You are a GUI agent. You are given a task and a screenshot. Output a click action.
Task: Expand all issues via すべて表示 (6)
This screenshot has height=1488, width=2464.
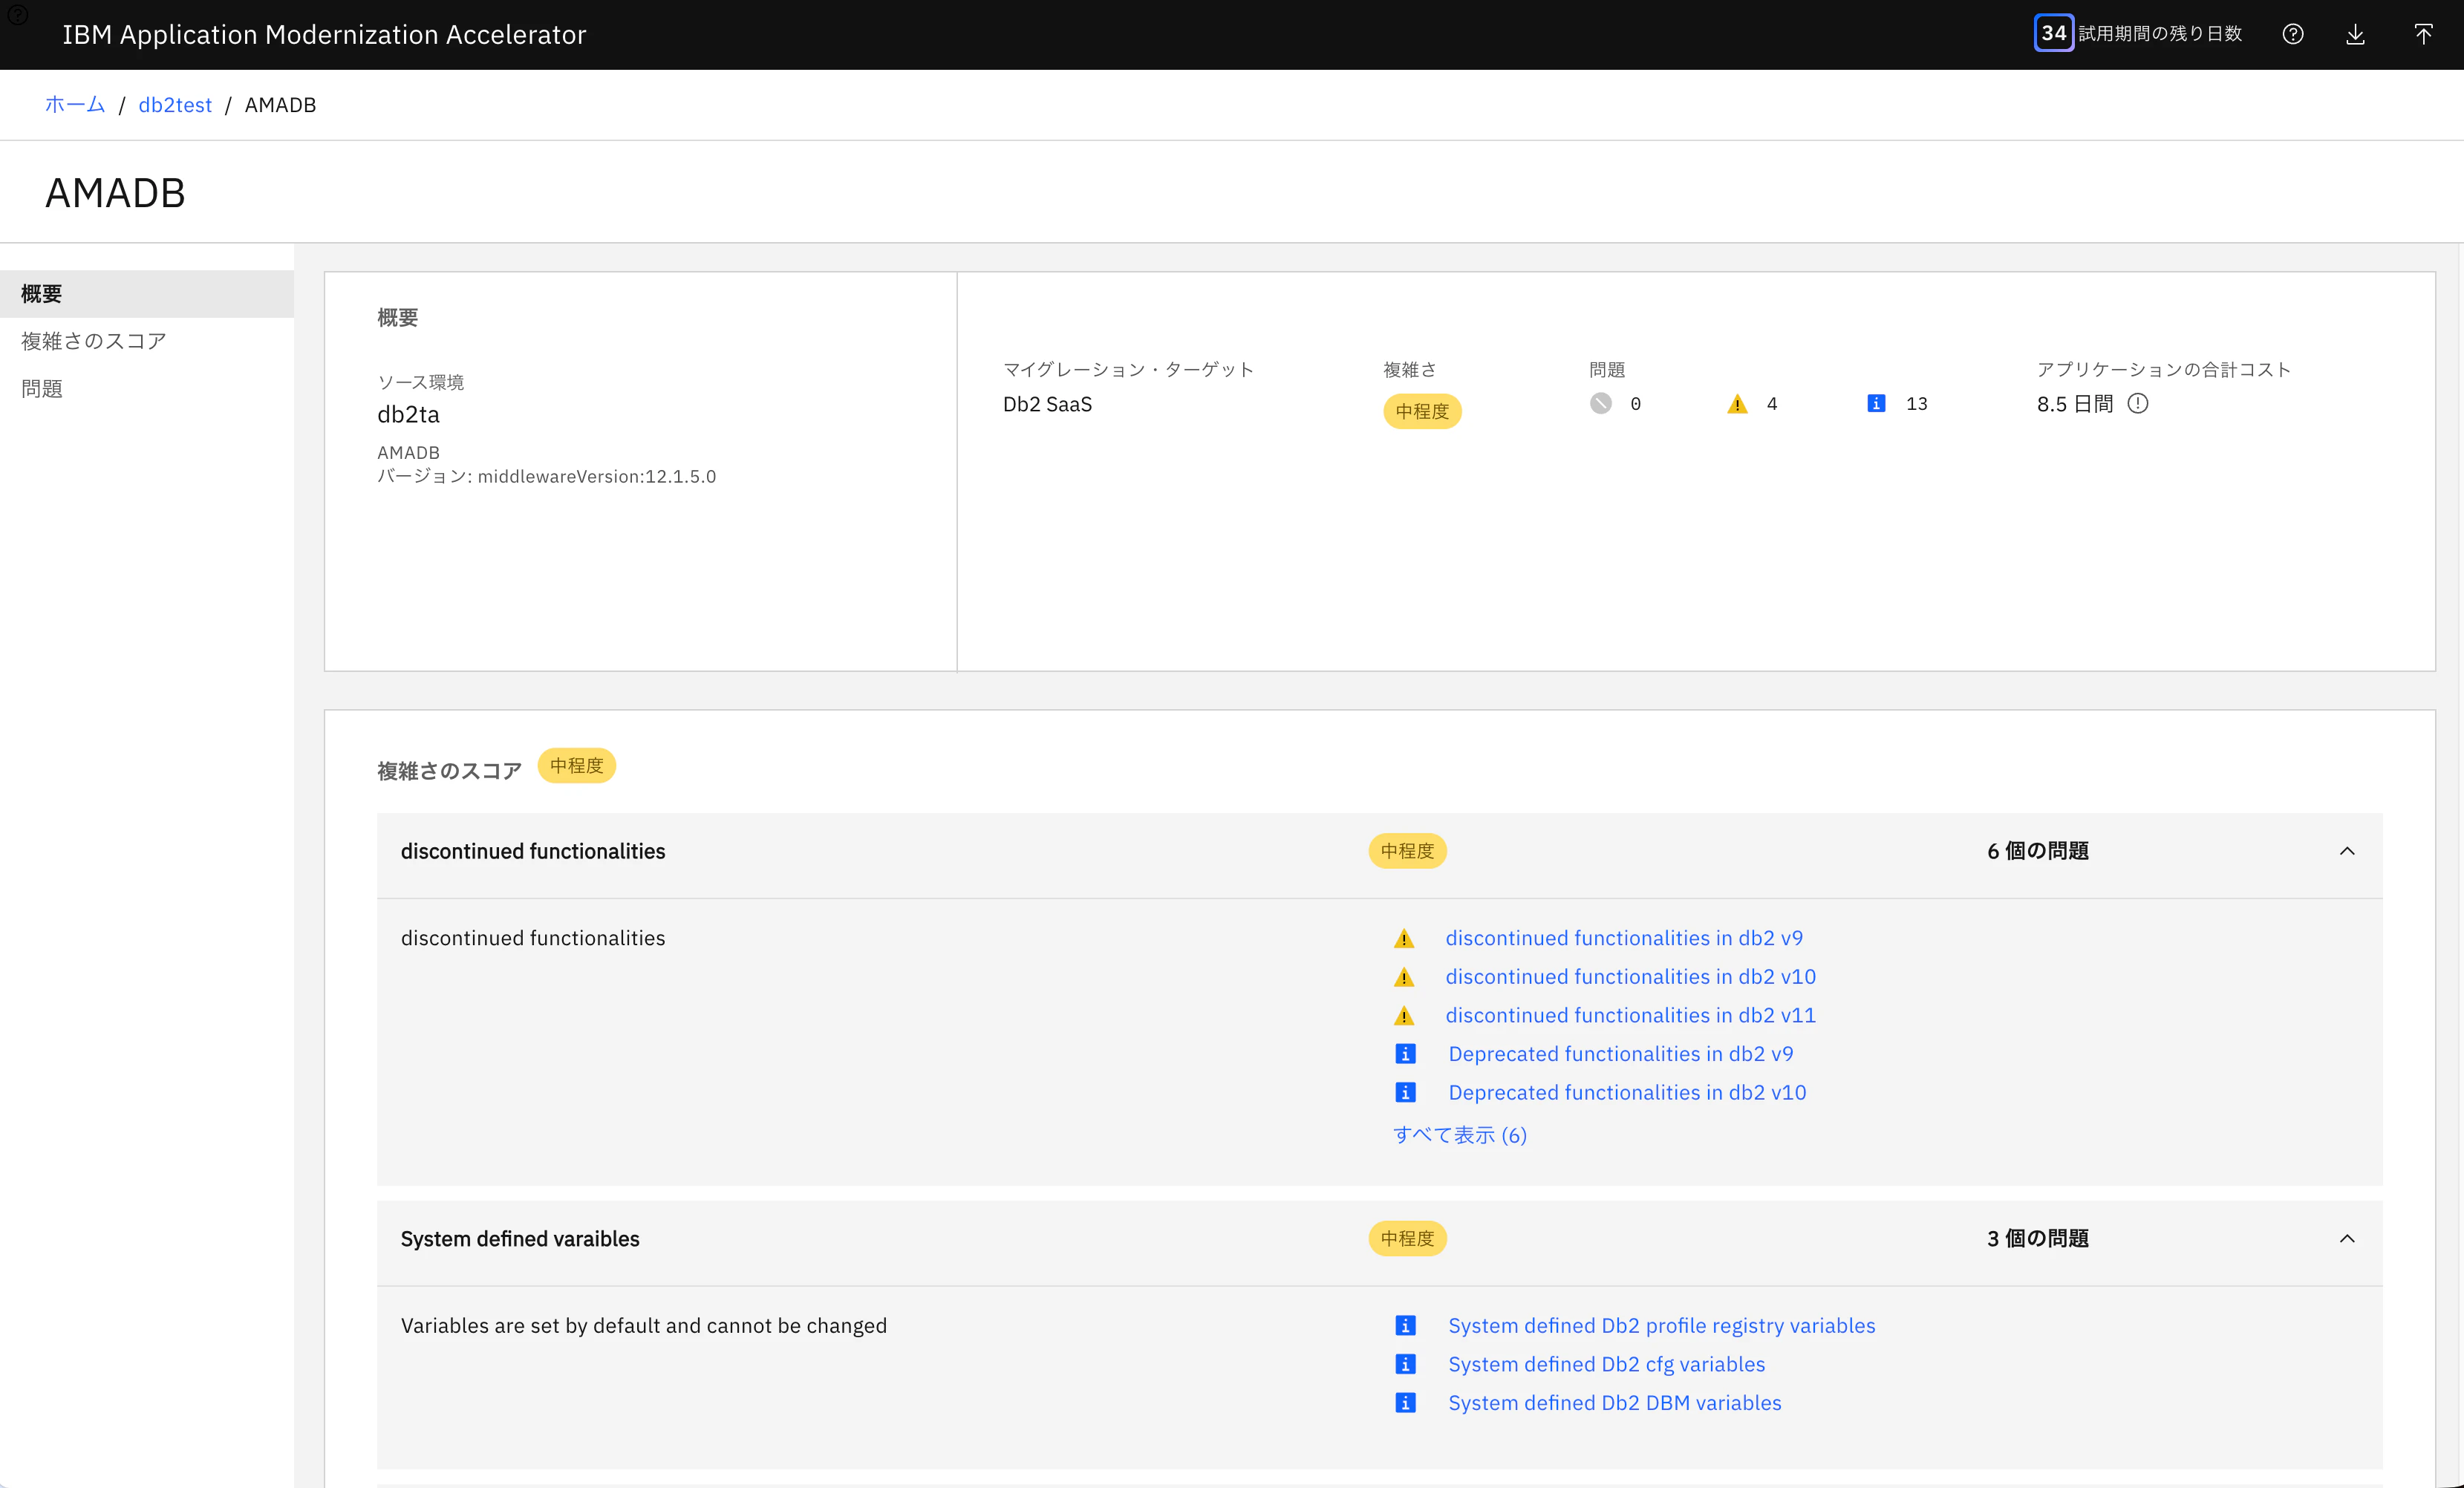(1460, 1135)
